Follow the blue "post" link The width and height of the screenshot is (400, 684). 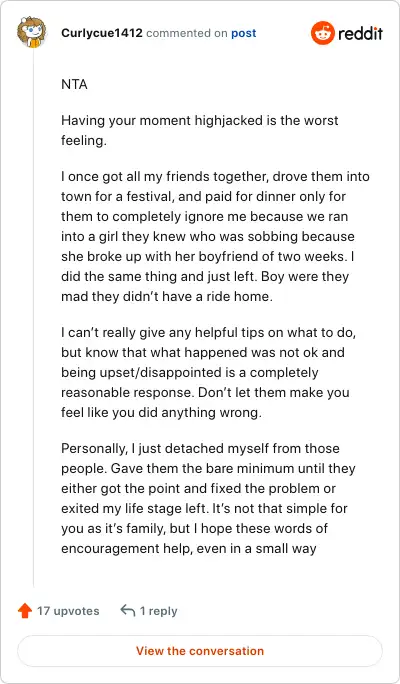click(x=243, y=33)
